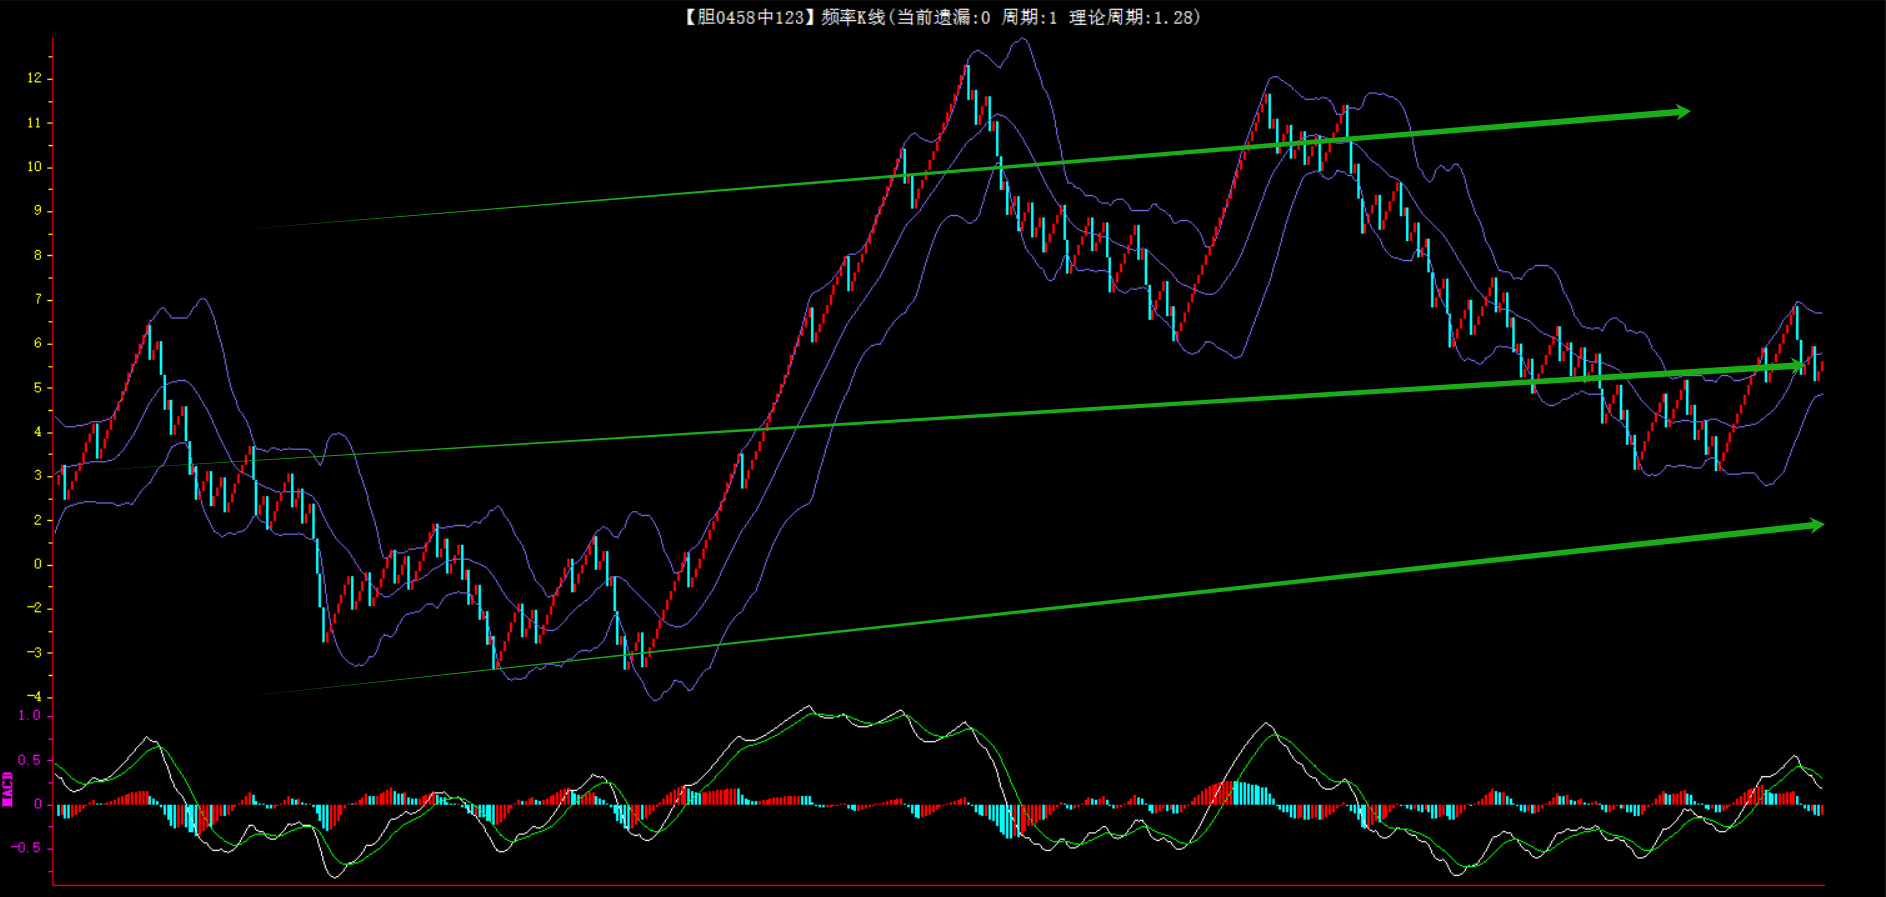
Task: Click the lowest candlestick near -3
Action: pos(626,655)
